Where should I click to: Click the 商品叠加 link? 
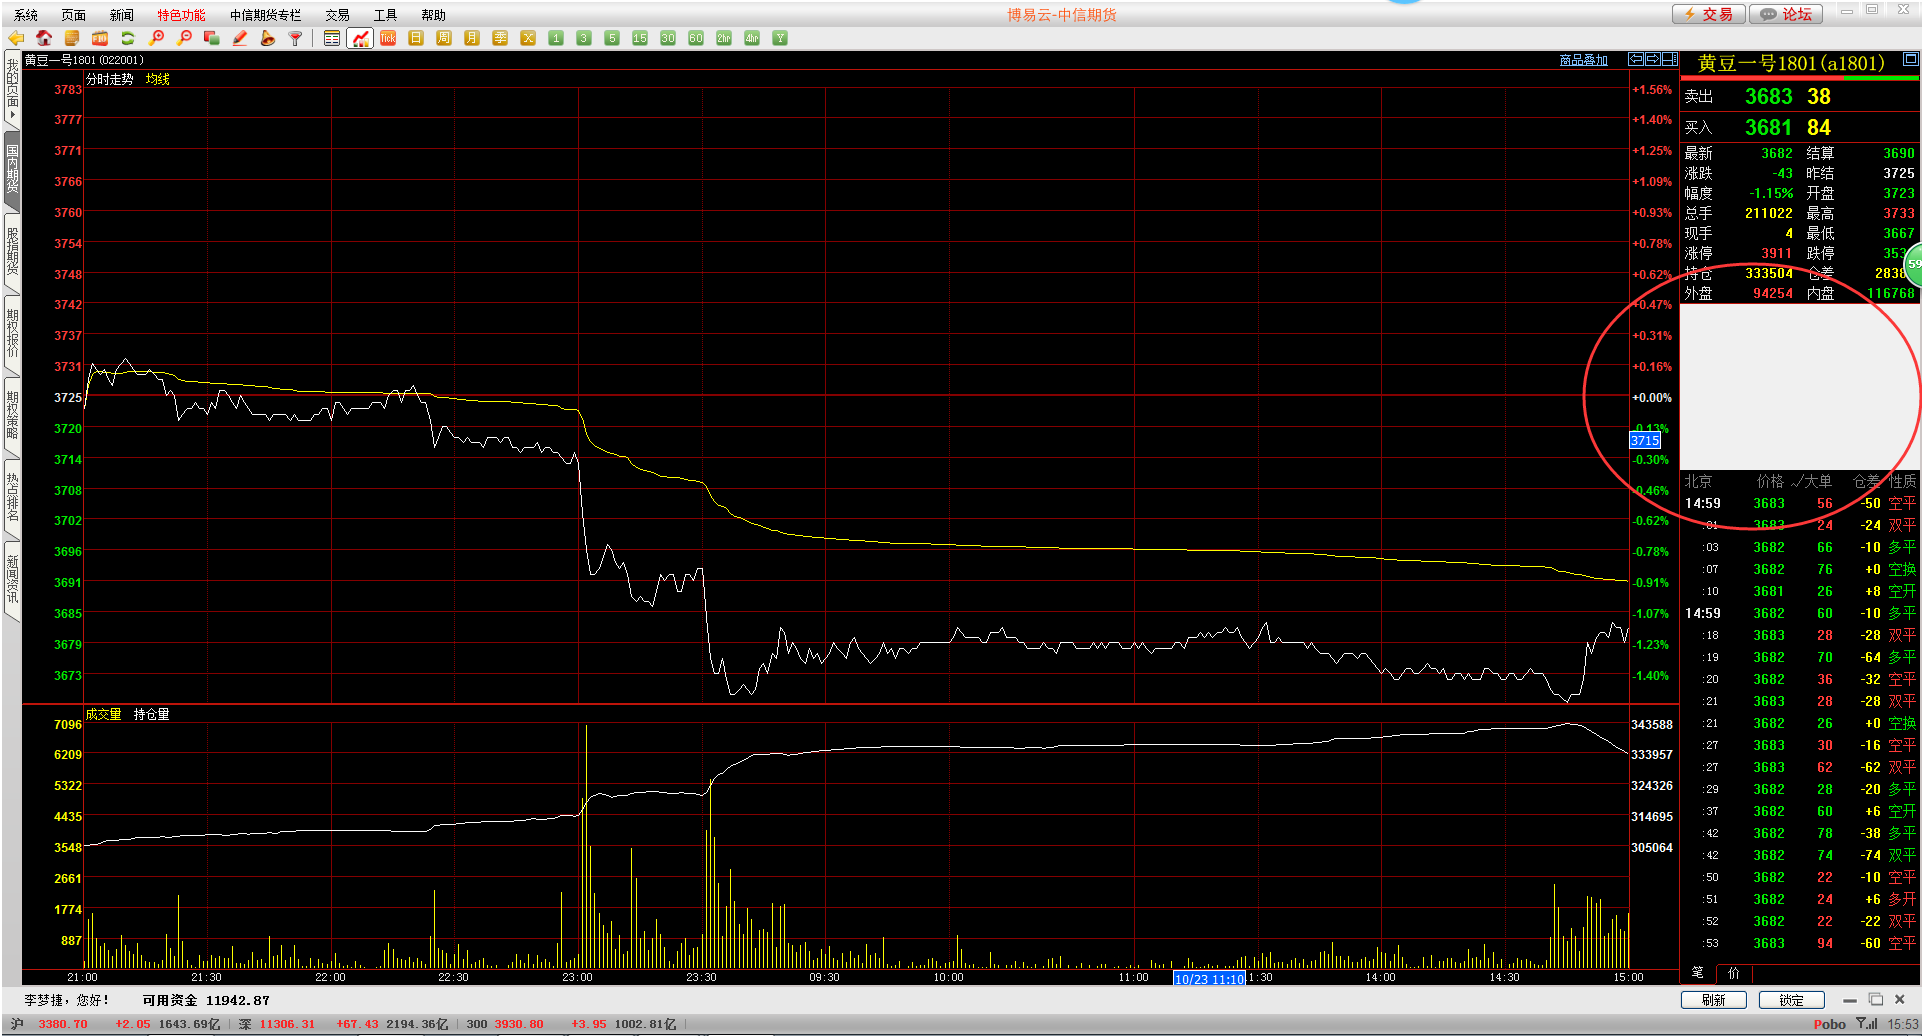pyautogui.click(x=1583, y=60)
